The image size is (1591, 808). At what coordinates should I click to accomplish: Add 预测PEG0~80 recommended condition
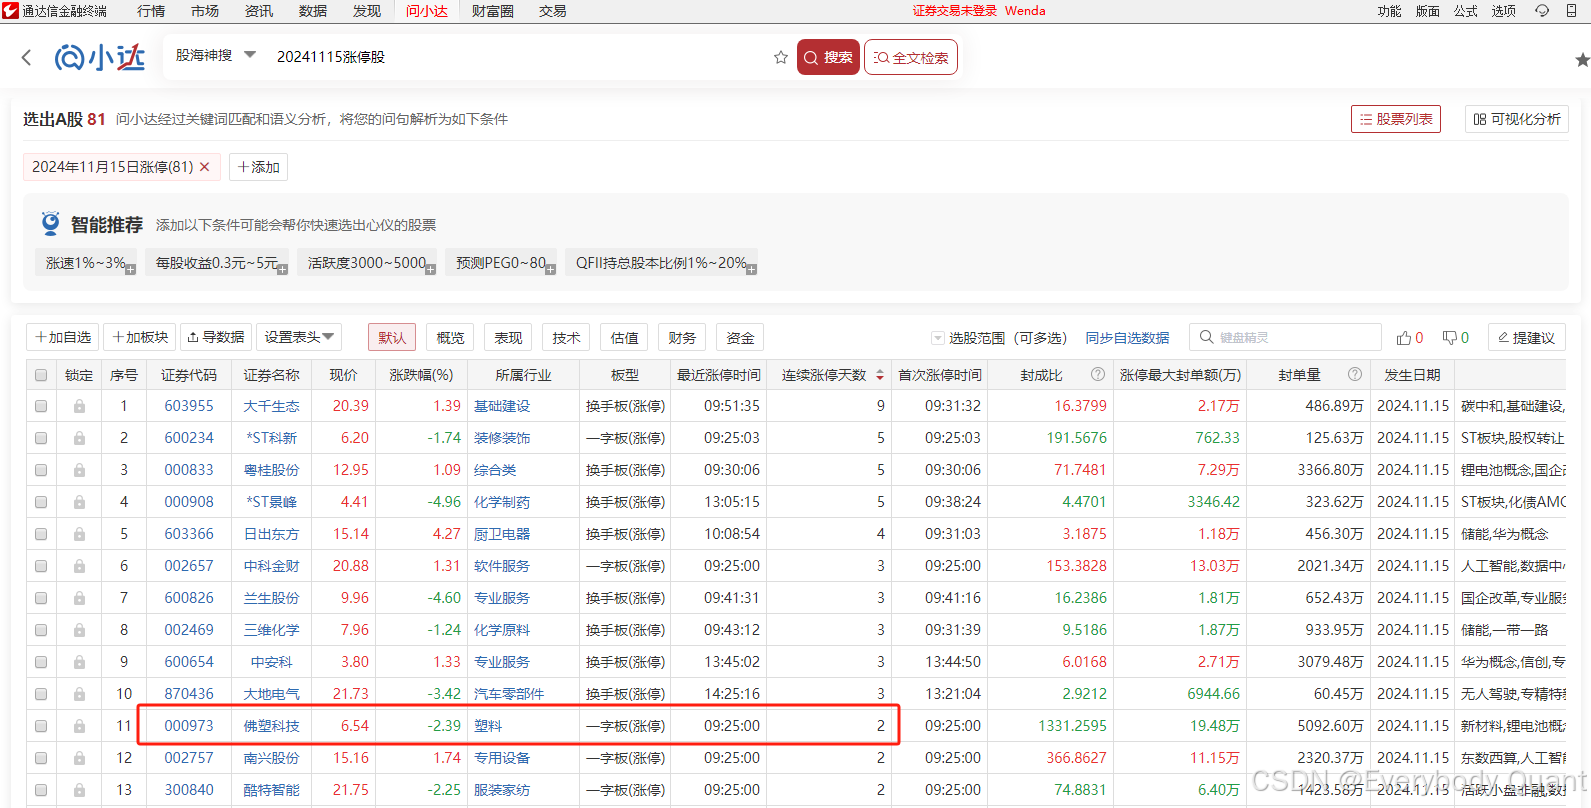pos(501,263)
